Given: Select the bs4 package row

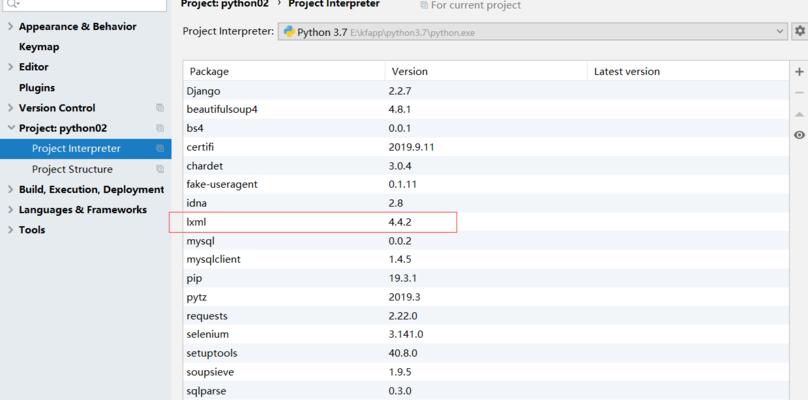Looking at the screenshot, I should pyautogui.click(x=486, y=128).
